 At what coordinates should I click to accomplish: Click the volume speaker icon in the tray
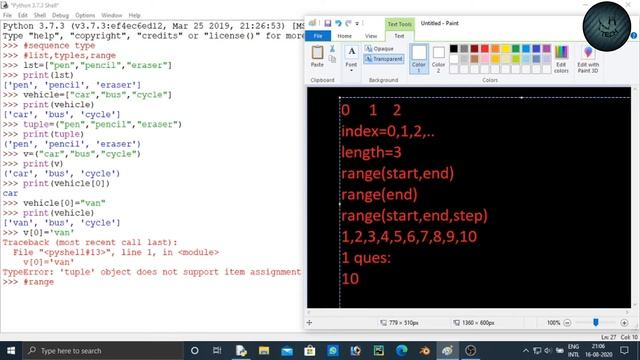coord(548,351)
